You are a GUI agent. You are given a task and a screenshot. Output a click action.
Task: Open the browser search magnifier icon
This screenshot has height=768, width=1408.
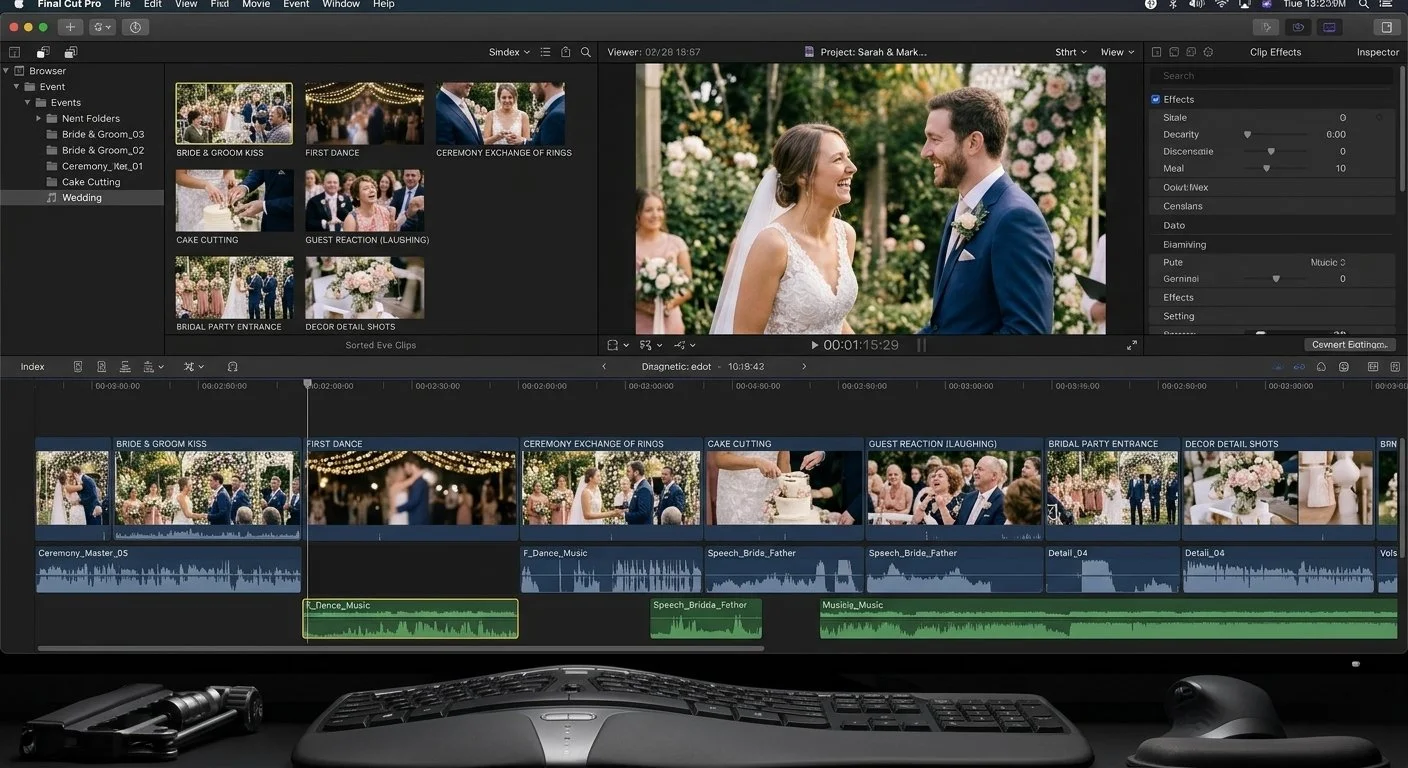(586, 52)
